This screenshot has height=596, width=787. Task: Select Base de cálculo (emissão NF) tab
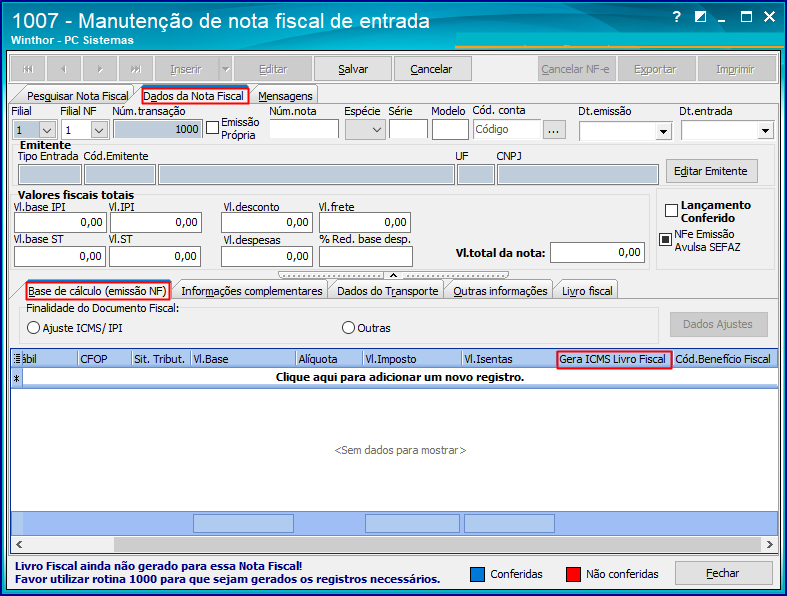coord(97,291)
